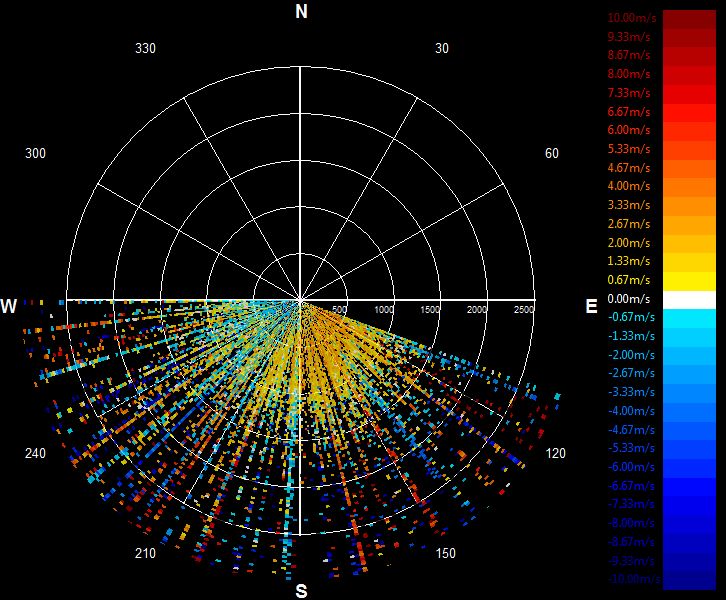This screenshot has width=726, height=600.
Task: Click the W compass label
Action: (x=9, y=306)
